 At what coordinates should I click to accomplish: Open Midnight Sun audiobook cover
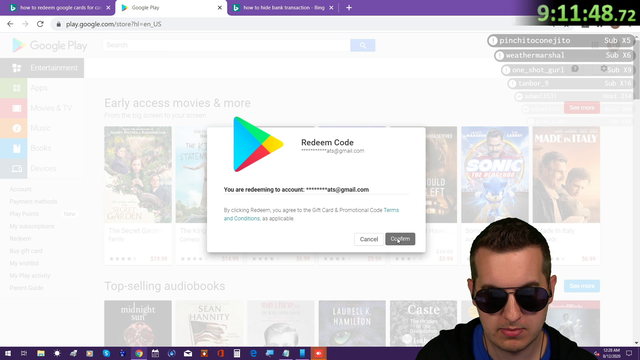[x=138, y=323]
